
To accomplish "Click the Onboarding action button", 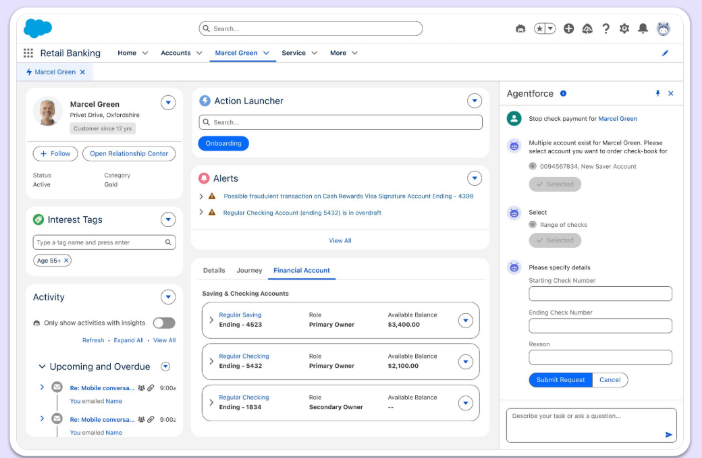I will coord(223,143).
